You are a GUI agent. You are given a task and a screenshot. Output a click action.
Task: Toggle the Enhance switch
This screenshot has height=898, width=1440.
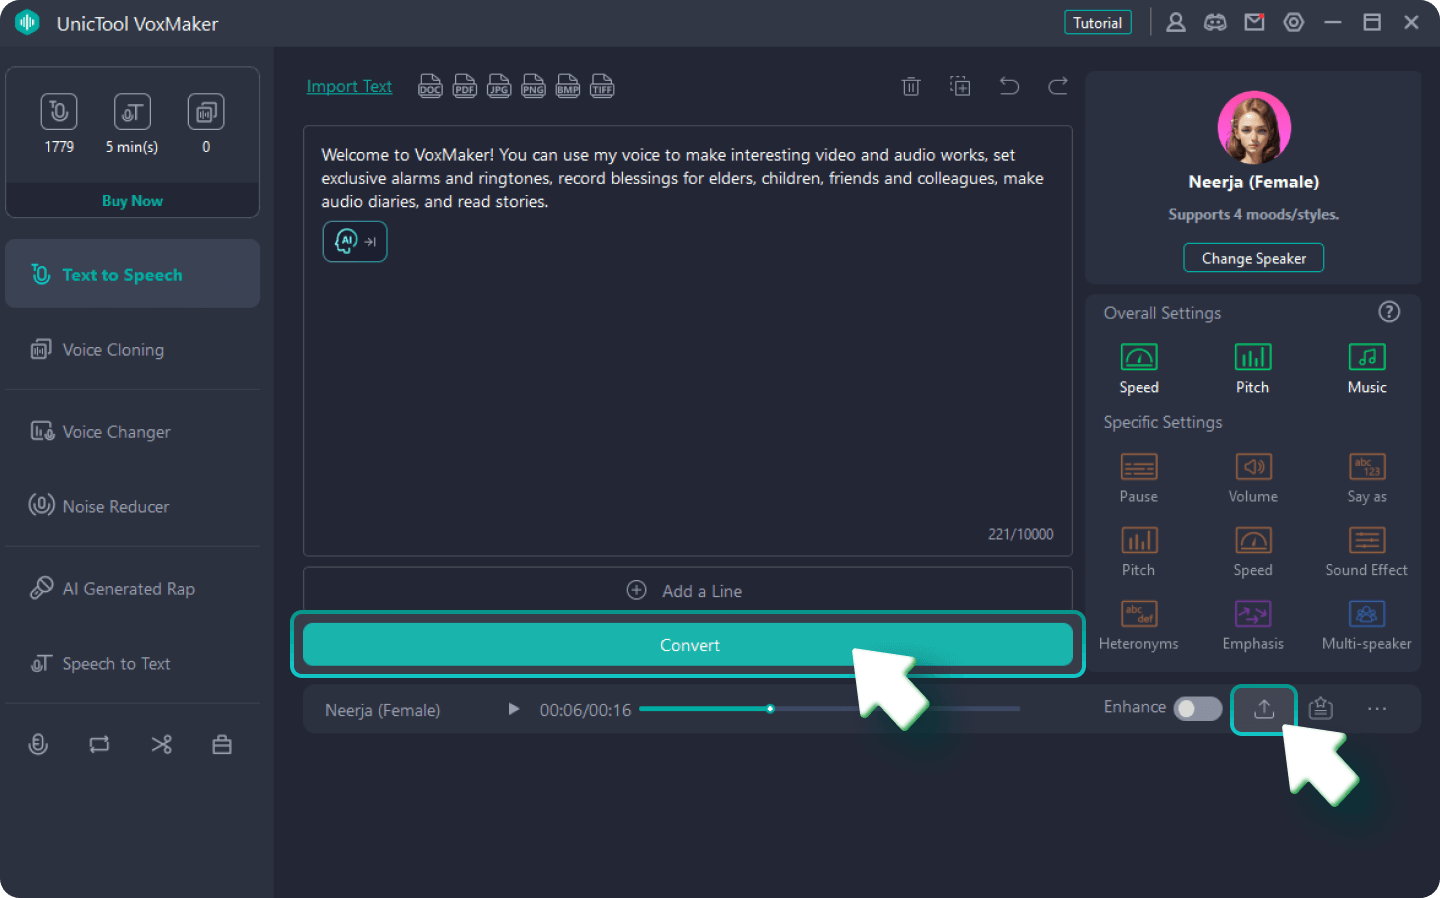1198,708
